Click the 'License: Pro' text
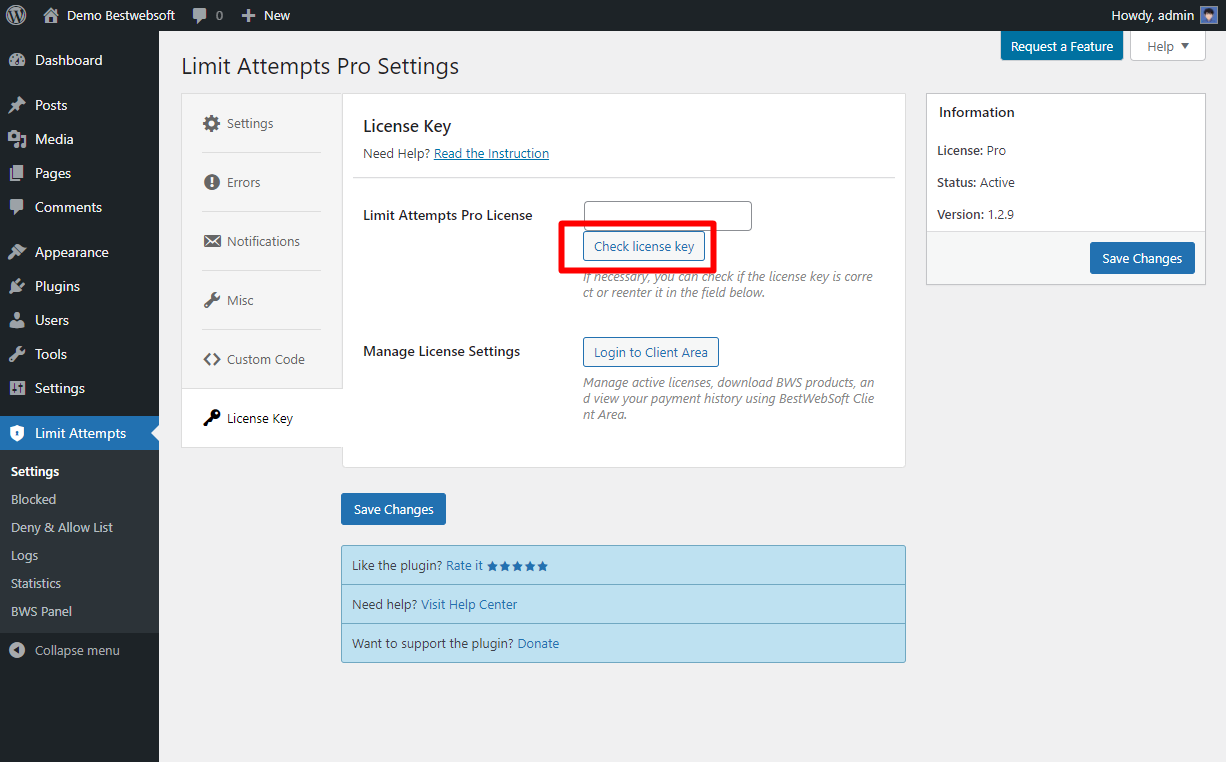Viewport: 1226px width, 762px height. (971, 150)
